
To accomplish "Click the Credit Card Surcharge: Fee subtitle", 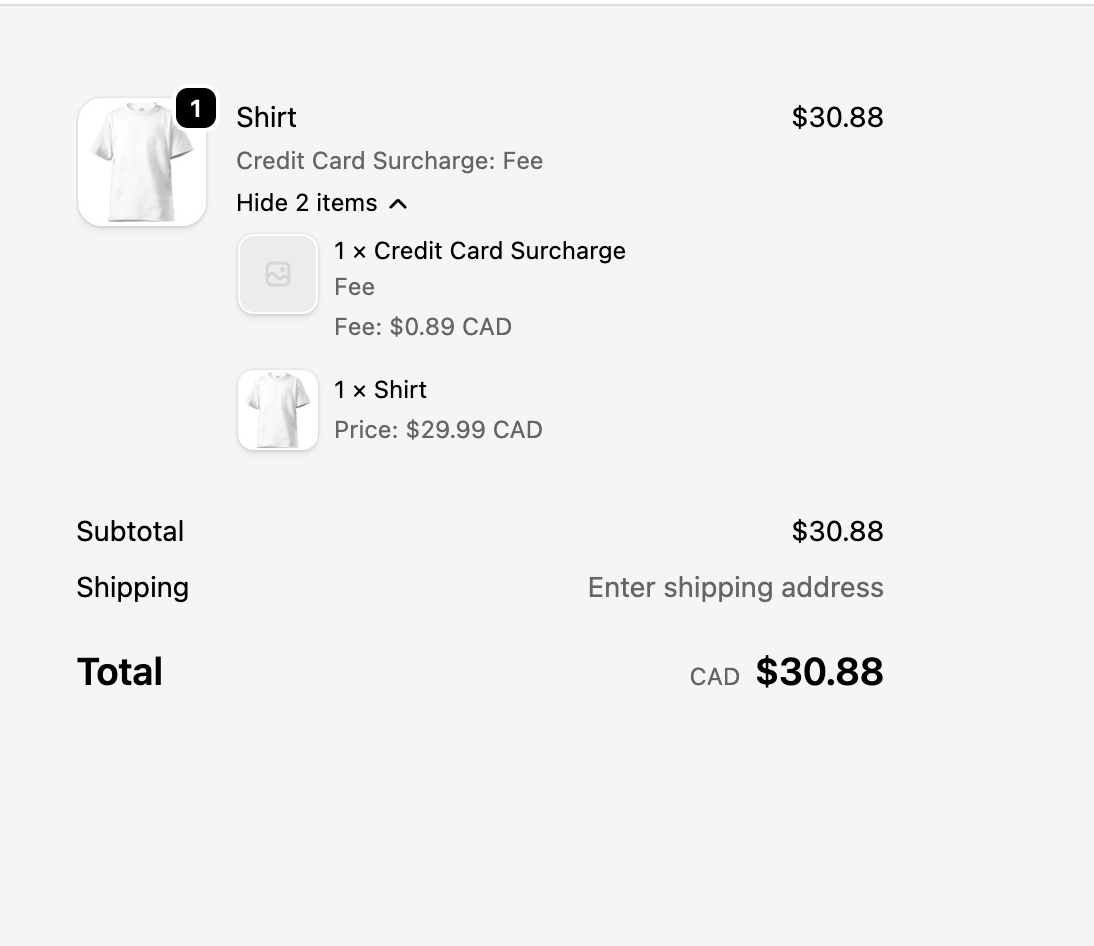I will (389, 161).
